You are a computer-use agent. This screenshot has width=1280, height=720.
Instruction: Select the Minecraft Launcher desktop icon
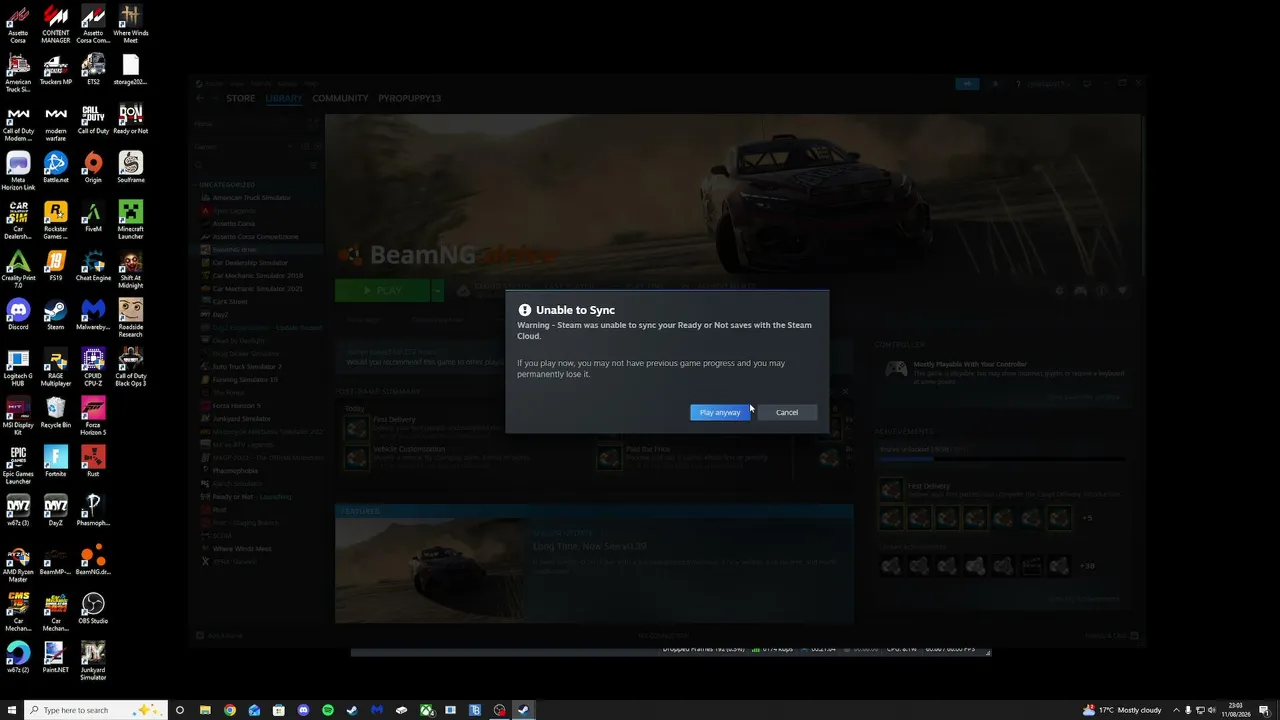[130, 221]
